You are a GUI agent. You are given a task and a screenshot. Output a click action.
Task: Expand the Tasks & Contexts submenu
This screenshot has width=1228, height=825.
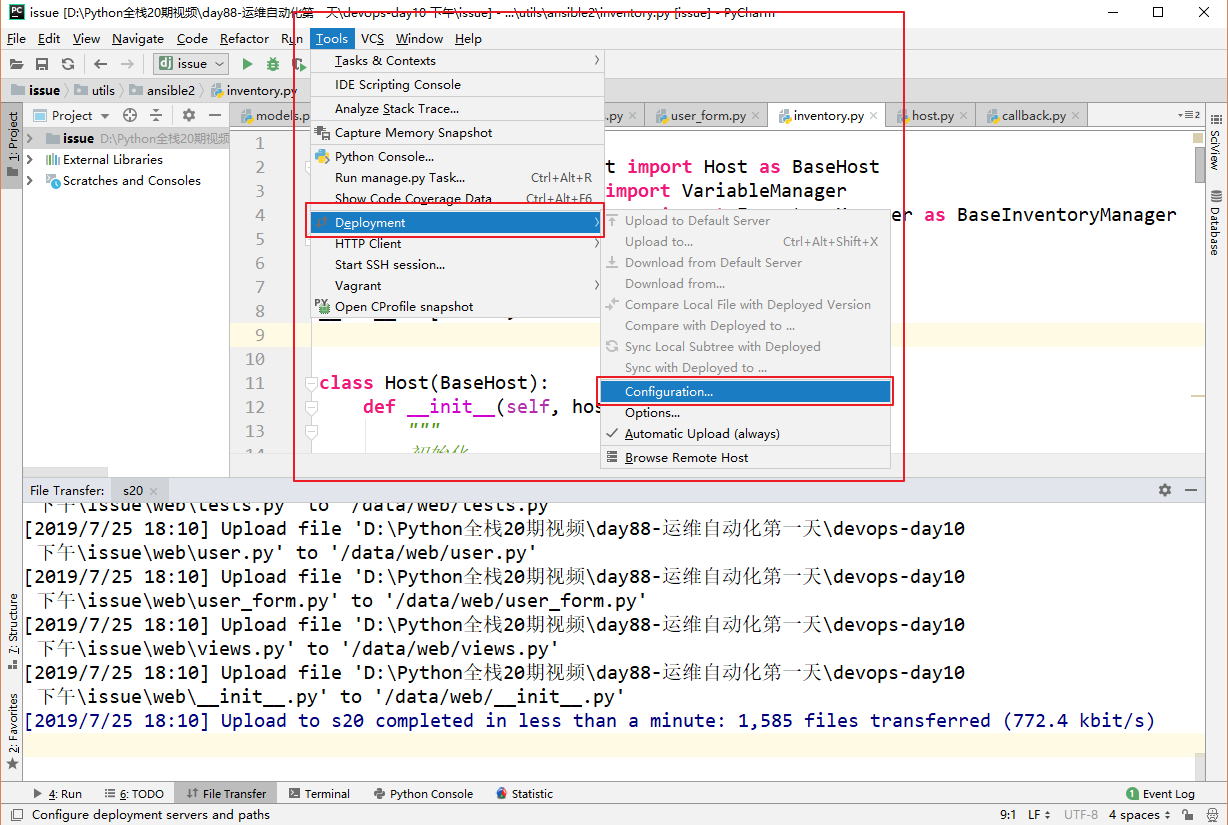click(x=457, y=61)
